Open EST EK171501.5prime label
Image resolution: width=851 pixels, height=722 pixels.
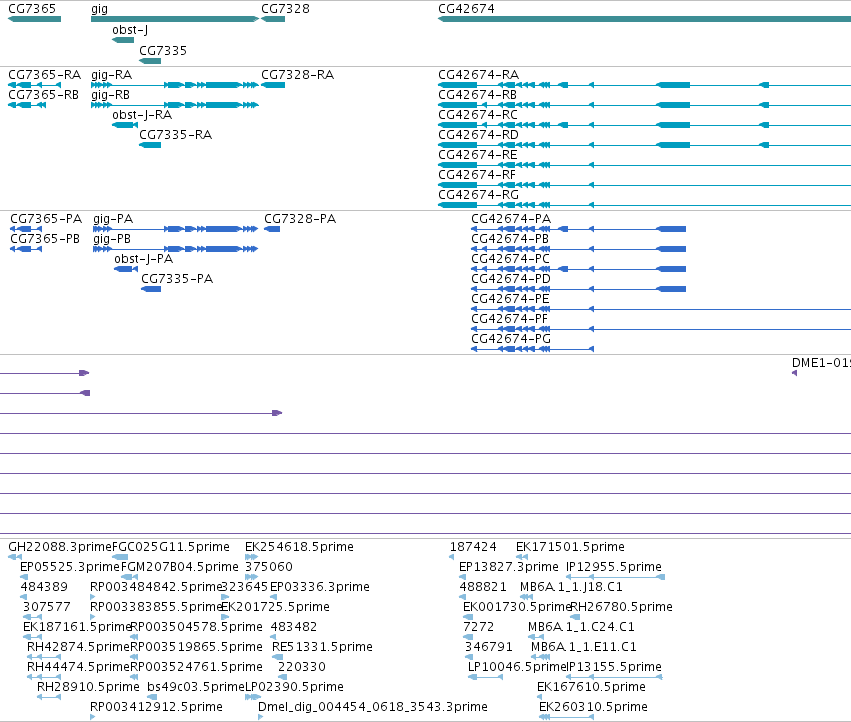(x=570, y=547)
